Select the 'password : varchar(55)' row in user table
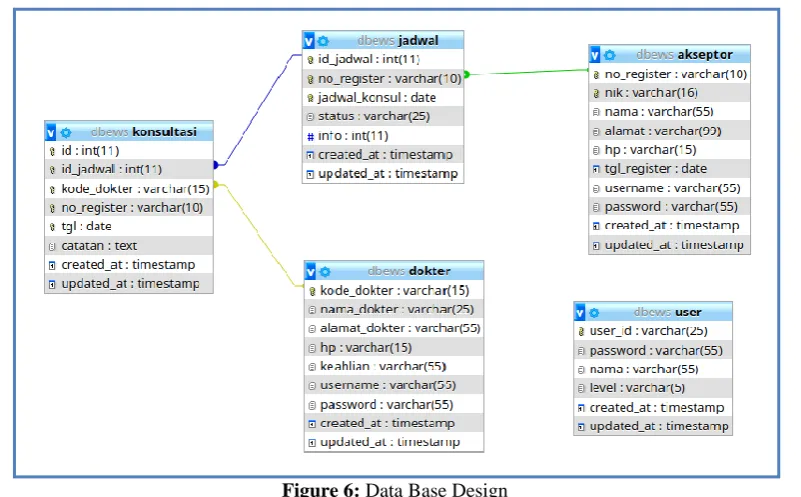 click(653, 351)
